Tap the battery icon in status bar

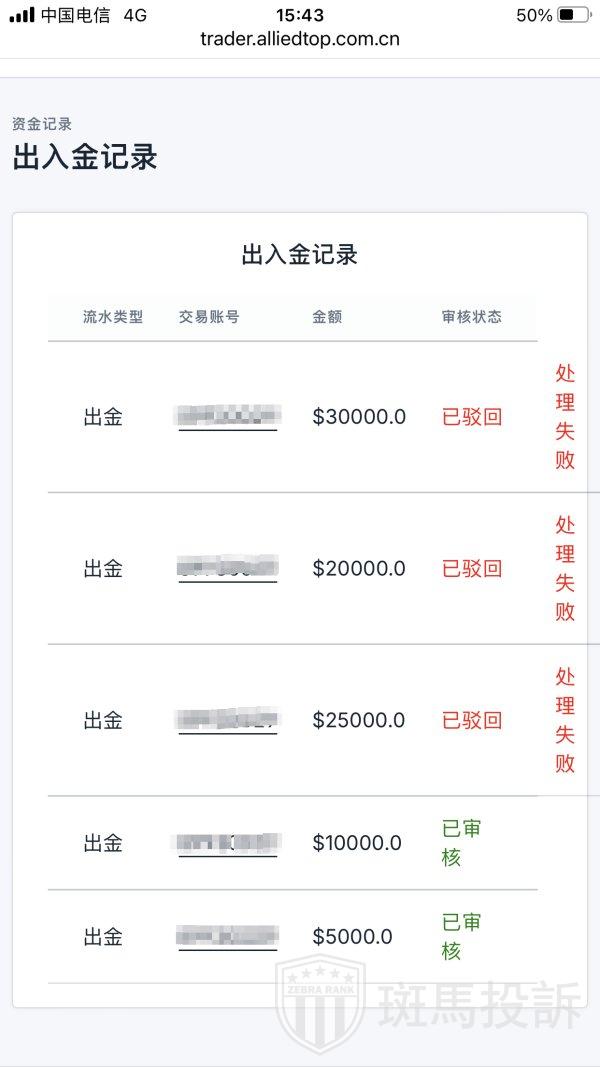(x=573, y=15)
